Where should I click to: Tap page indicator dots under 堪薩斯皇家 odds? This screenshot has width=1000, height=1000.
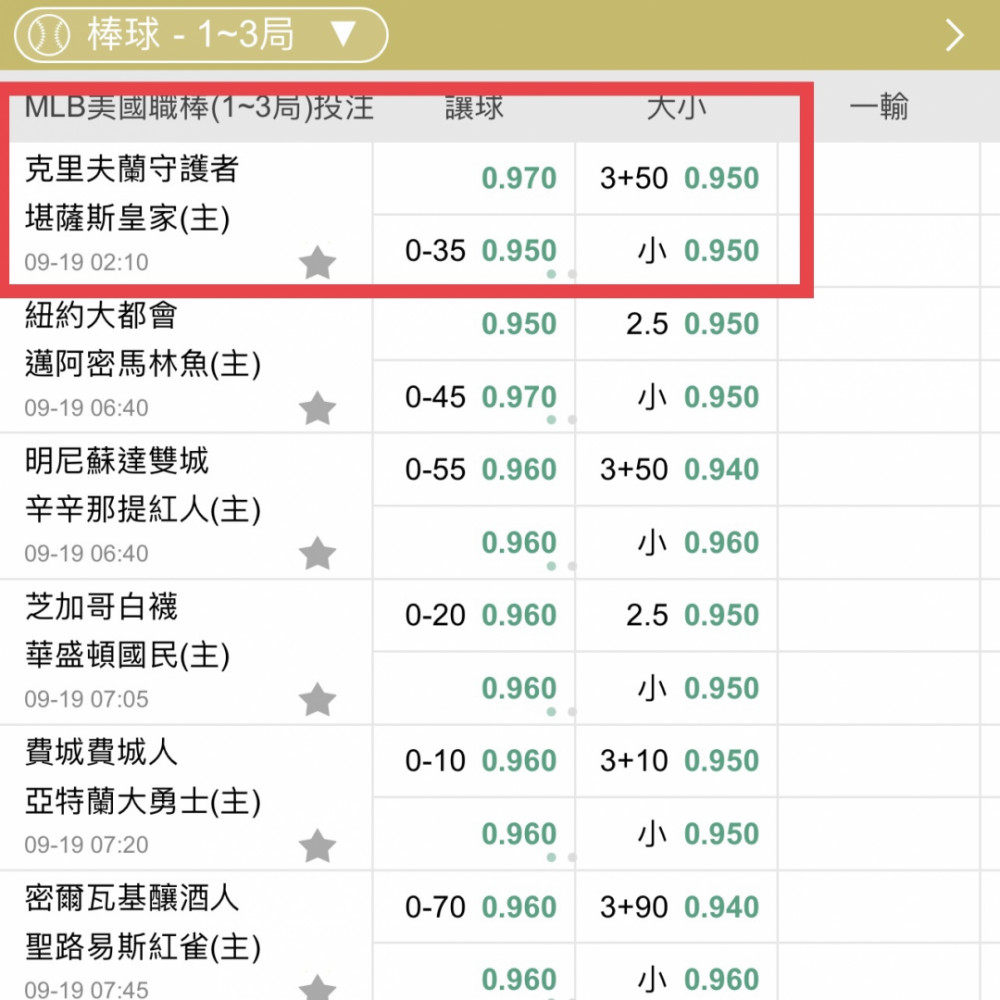(561, 274)
